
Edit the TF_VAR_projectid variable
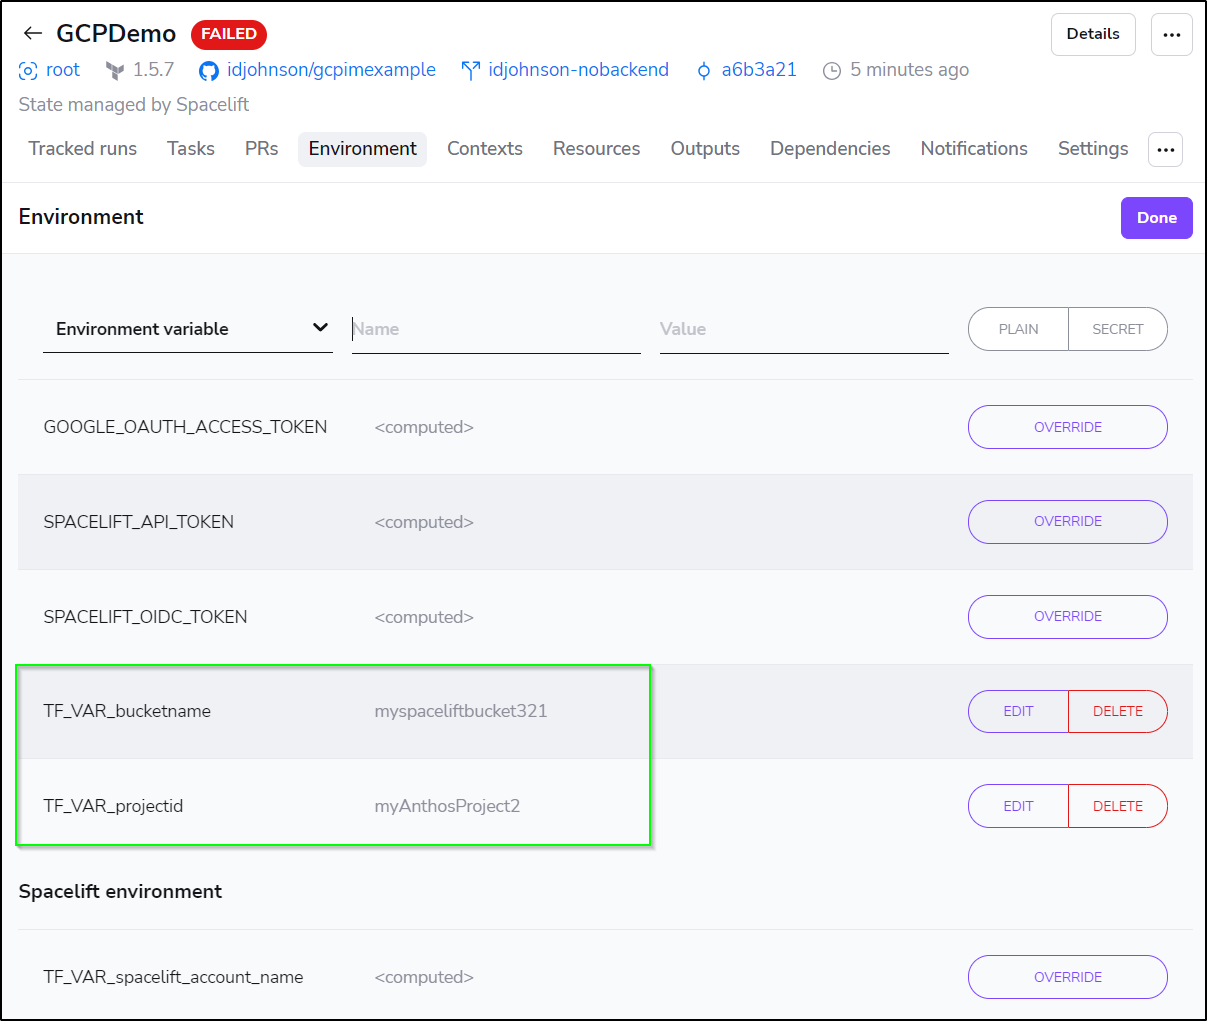pyautogui.click(x=1018, y=806)
